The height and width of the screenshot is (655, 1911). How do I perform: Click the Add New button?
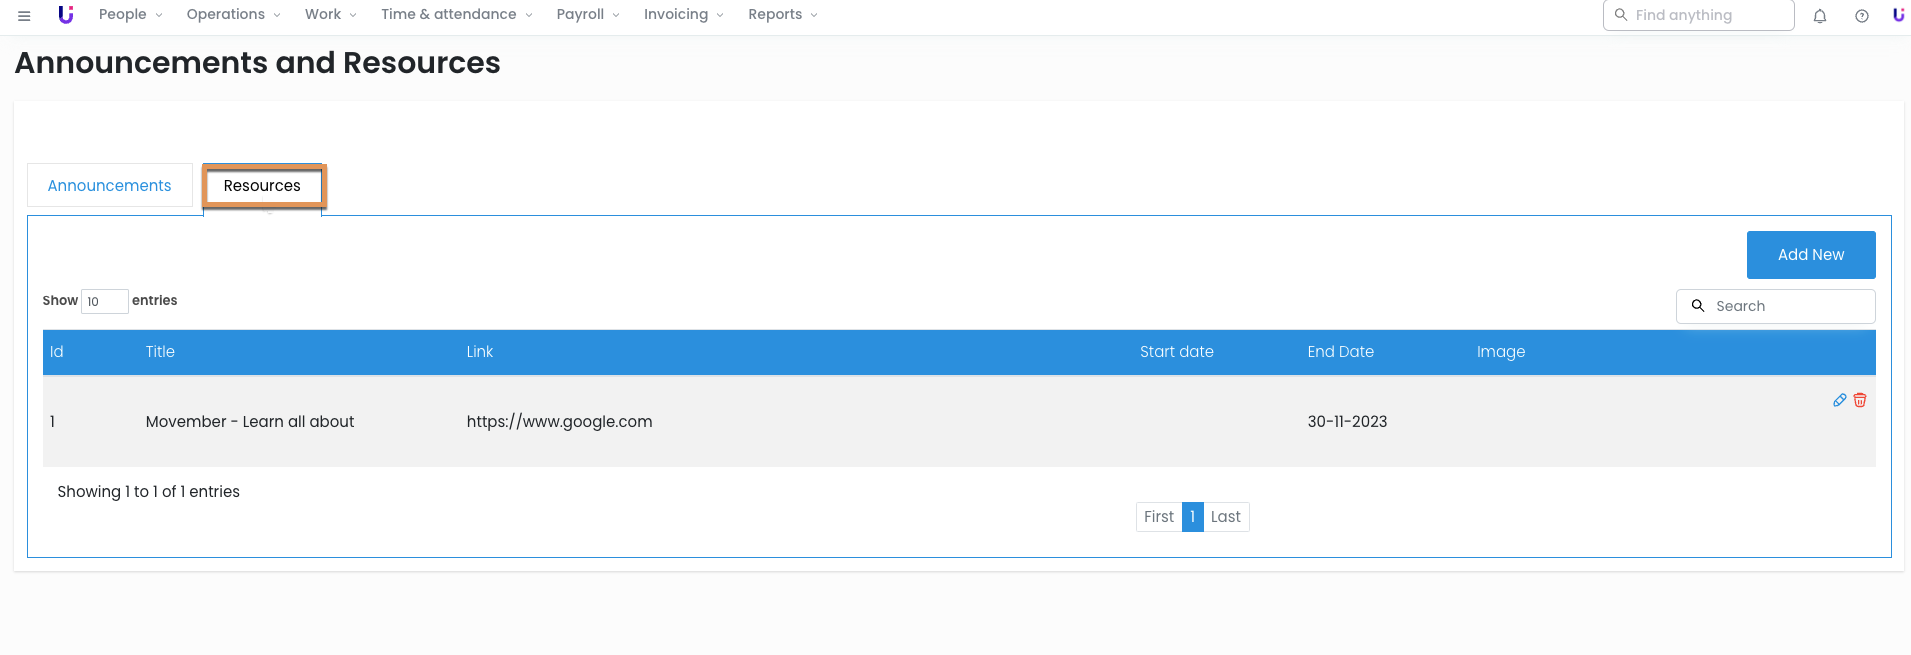coord(1810,255)
